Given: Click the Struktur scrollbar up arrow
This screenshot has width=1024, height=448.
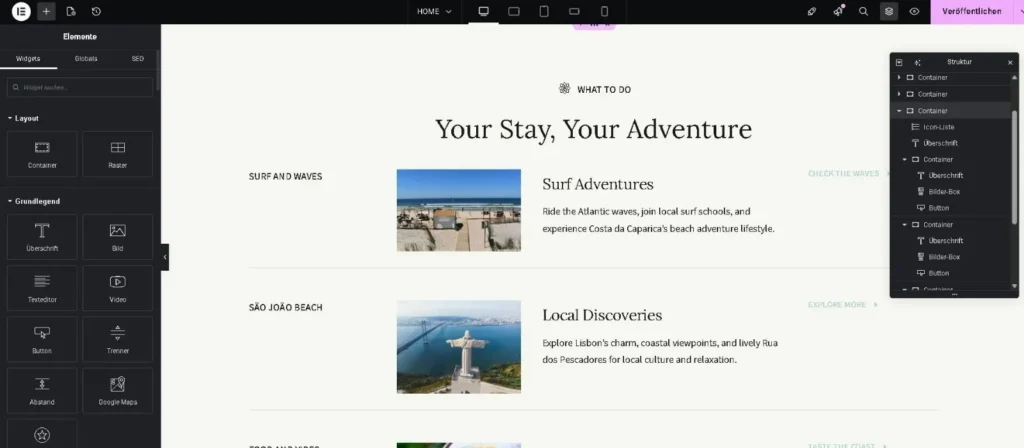Looking at the screenshot, I should click(x=1014, y=76).
